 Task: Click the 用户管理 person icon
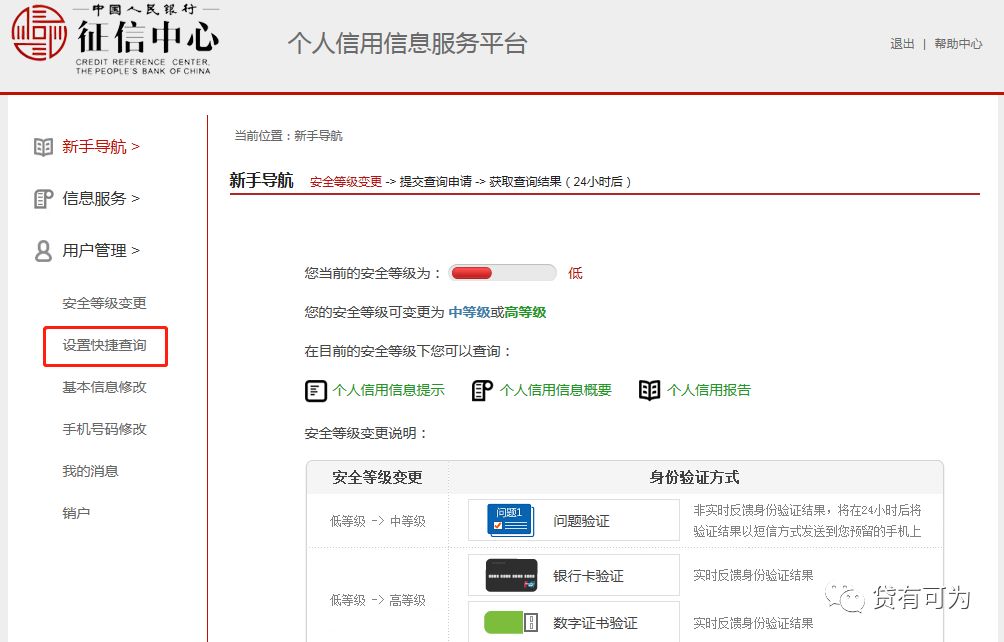[44, 251]
